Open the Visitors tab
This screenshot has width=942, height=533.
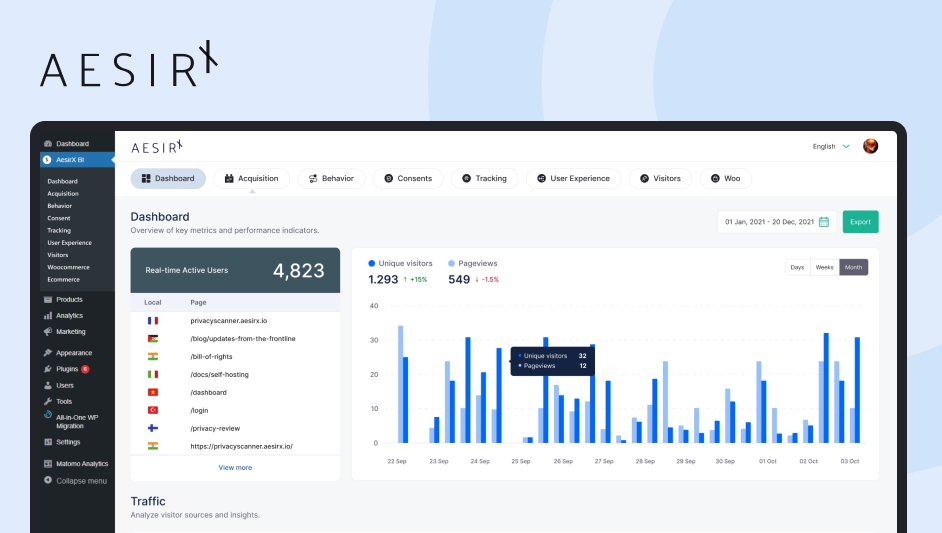(661, 178)
